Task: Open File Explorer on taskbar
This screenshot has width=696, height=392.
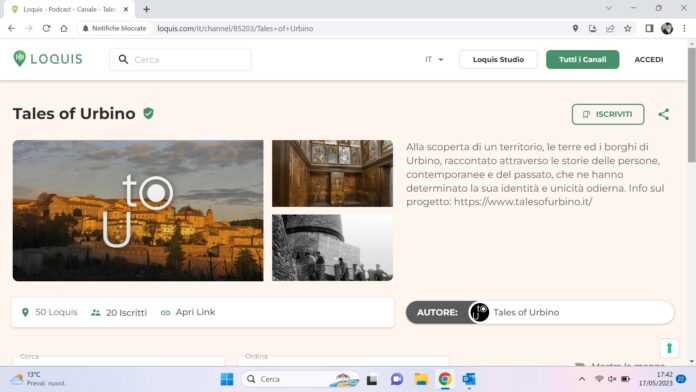Action: pyautogui.click(x=421, y=379)
